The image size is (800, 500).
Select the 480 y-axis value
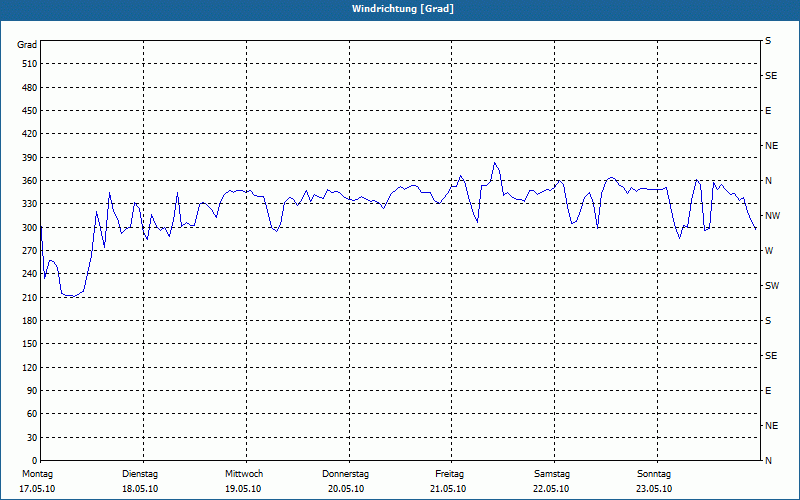(x=30, y=88)
